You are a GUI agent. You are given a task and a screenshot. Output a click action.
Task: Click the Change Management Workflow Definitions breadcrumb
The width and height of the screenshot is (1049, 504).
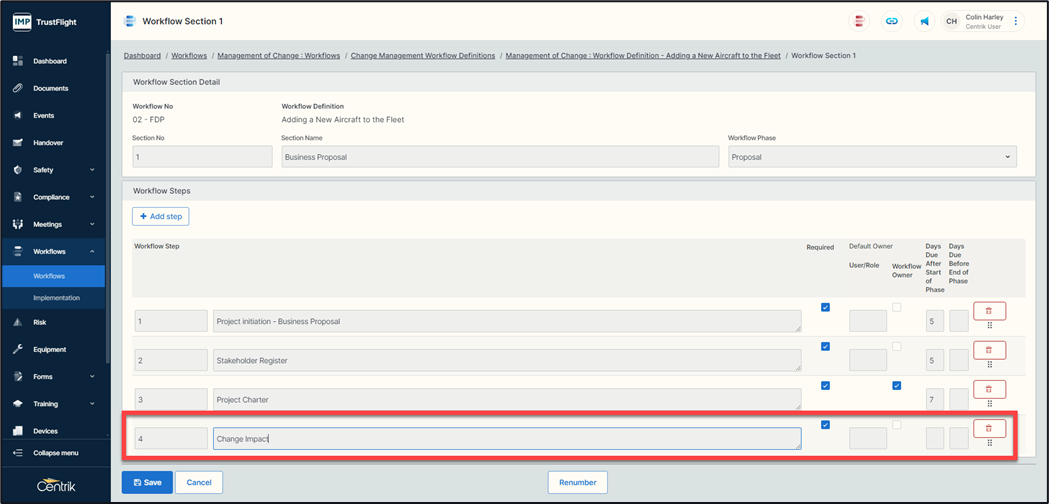click(423, 56)
